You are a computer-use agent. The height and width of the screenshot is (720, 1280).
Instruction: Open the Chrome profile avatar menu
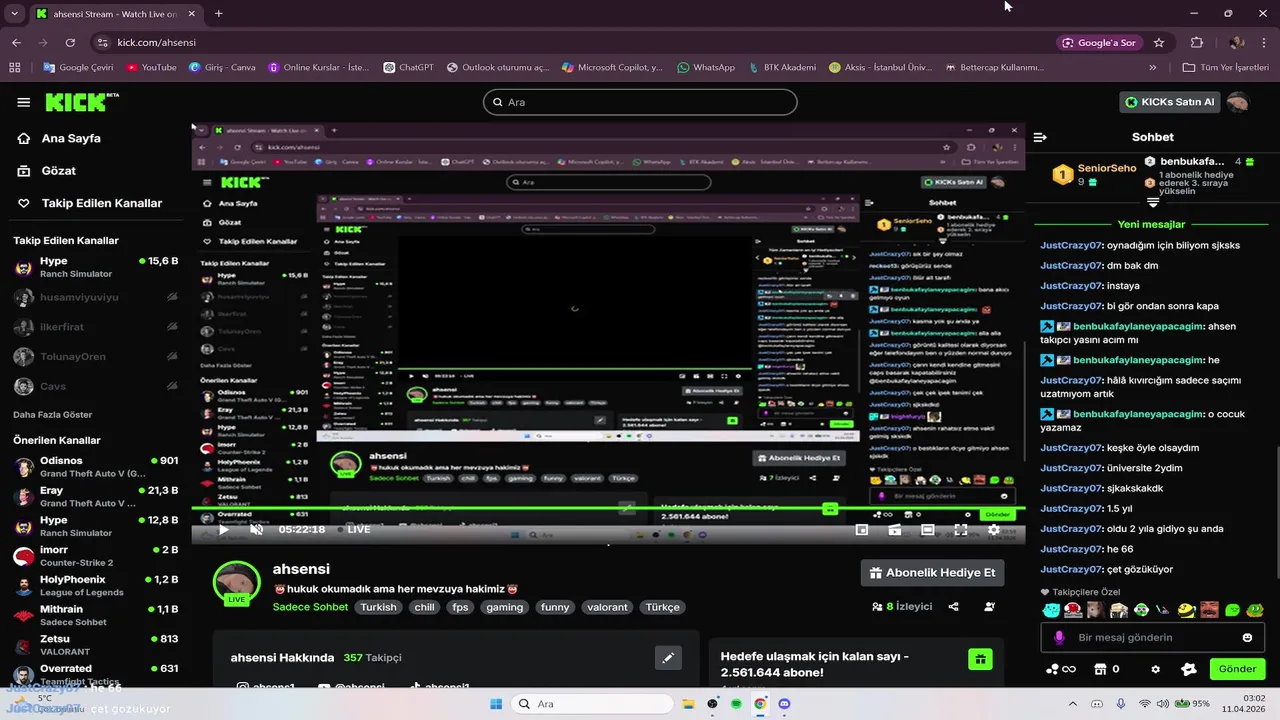(1237, 43)
